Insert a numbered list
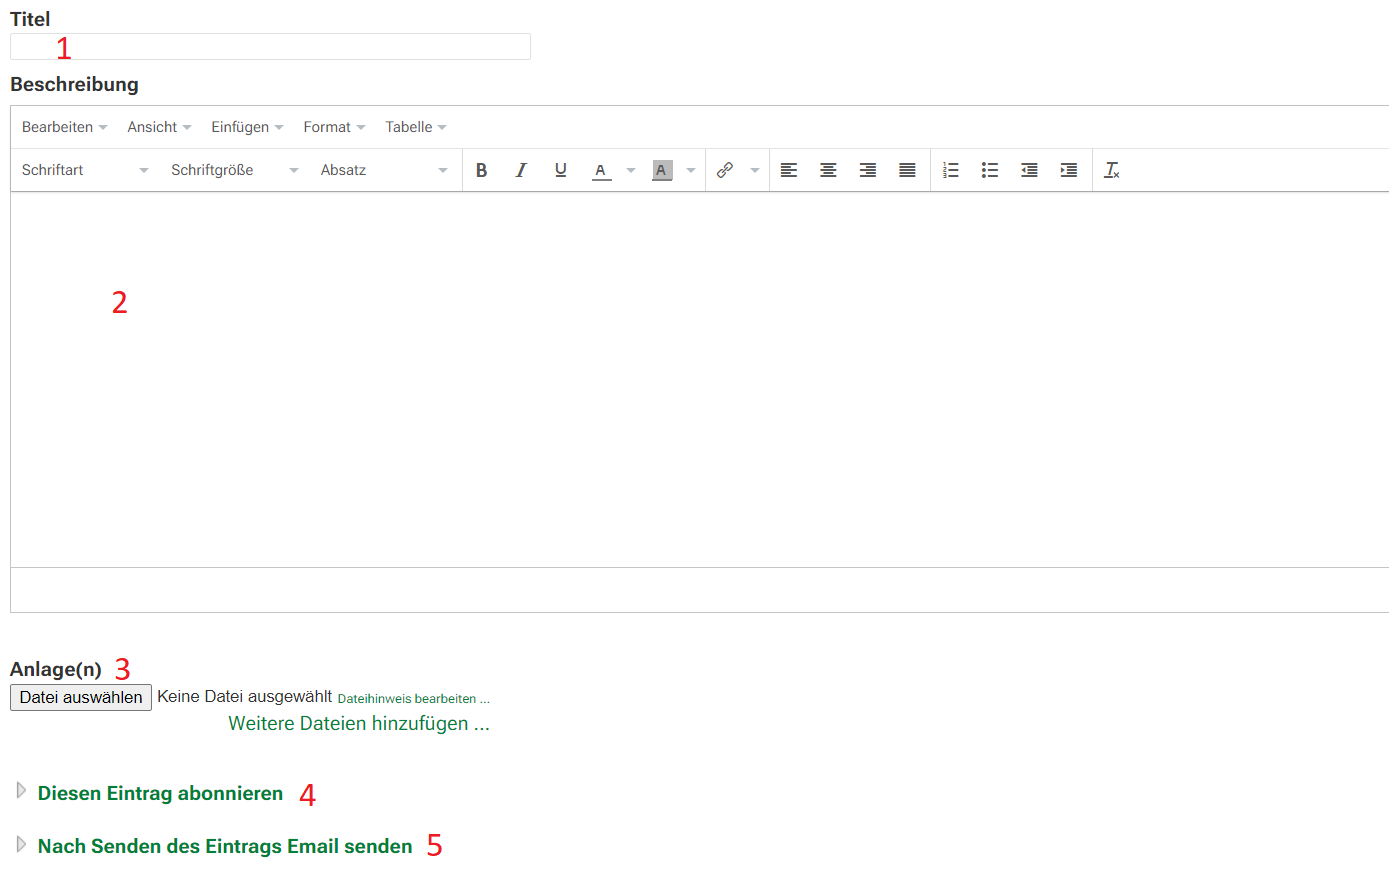This screenshot has height=887, width=1389. [951, 170]
